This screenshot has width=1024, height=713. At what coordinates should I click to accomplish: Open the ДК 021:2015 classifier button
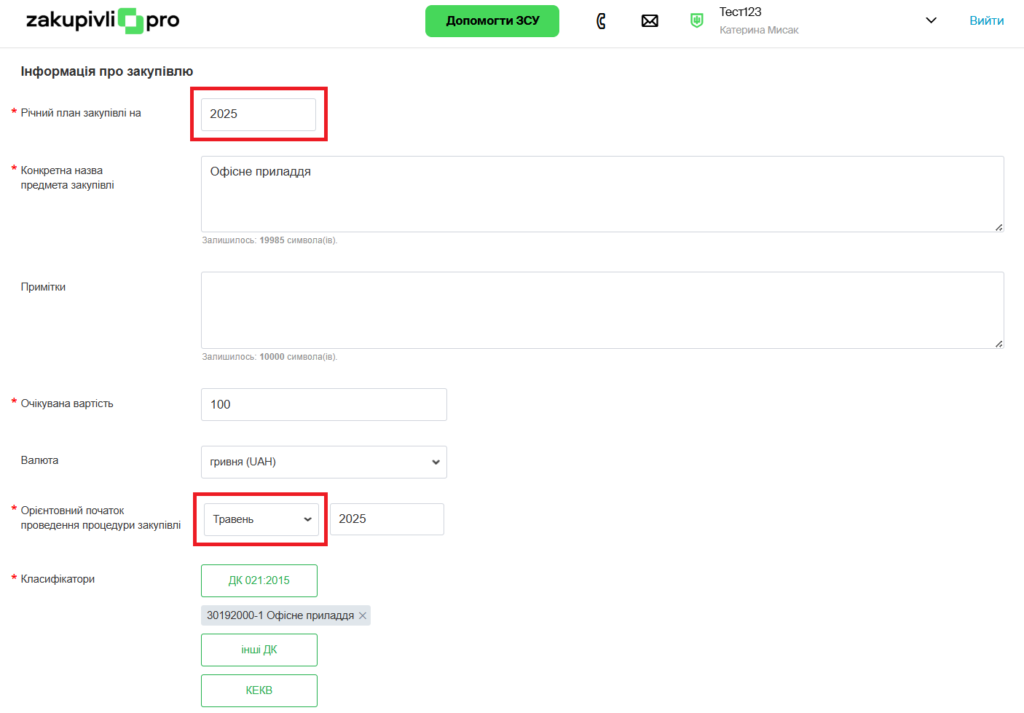point(259,581)
